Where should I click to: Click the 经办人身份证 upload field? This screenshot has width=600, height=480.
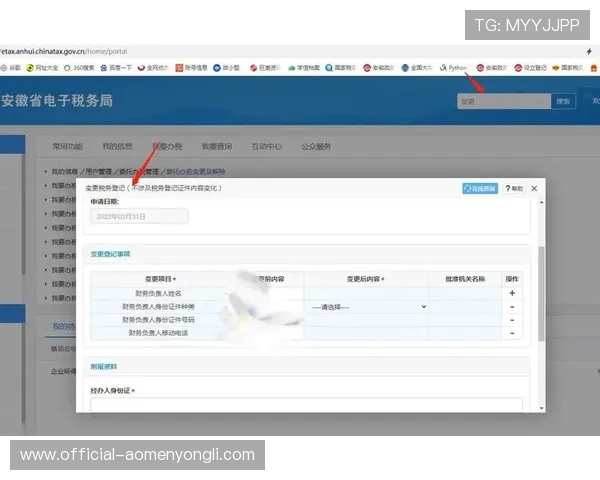point(307,405)
